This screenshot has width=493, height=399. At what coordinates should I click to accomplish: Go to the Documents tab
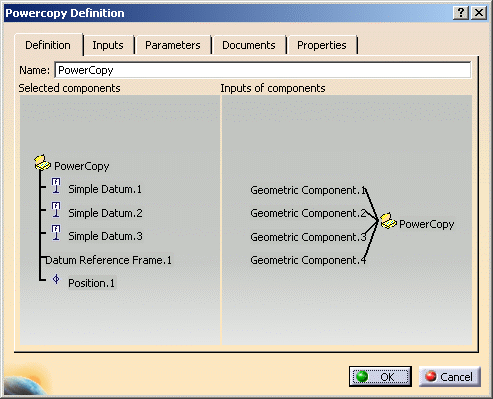249,45
